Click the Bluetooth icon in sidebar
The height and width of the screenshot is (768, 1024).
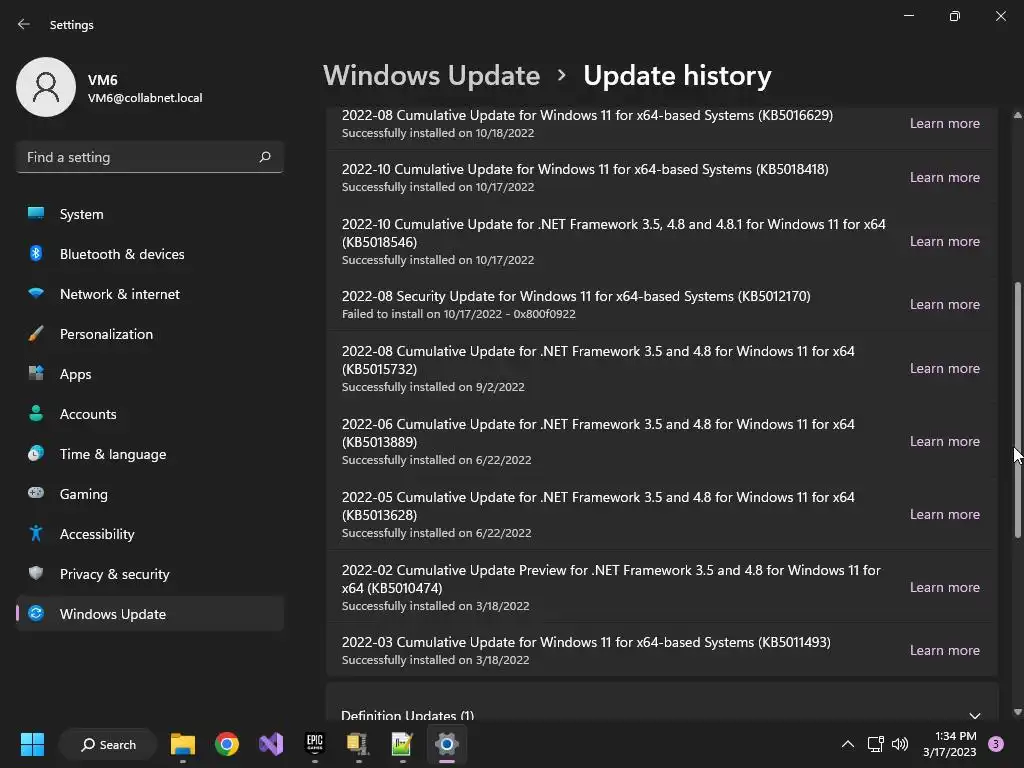coord(36,253)
